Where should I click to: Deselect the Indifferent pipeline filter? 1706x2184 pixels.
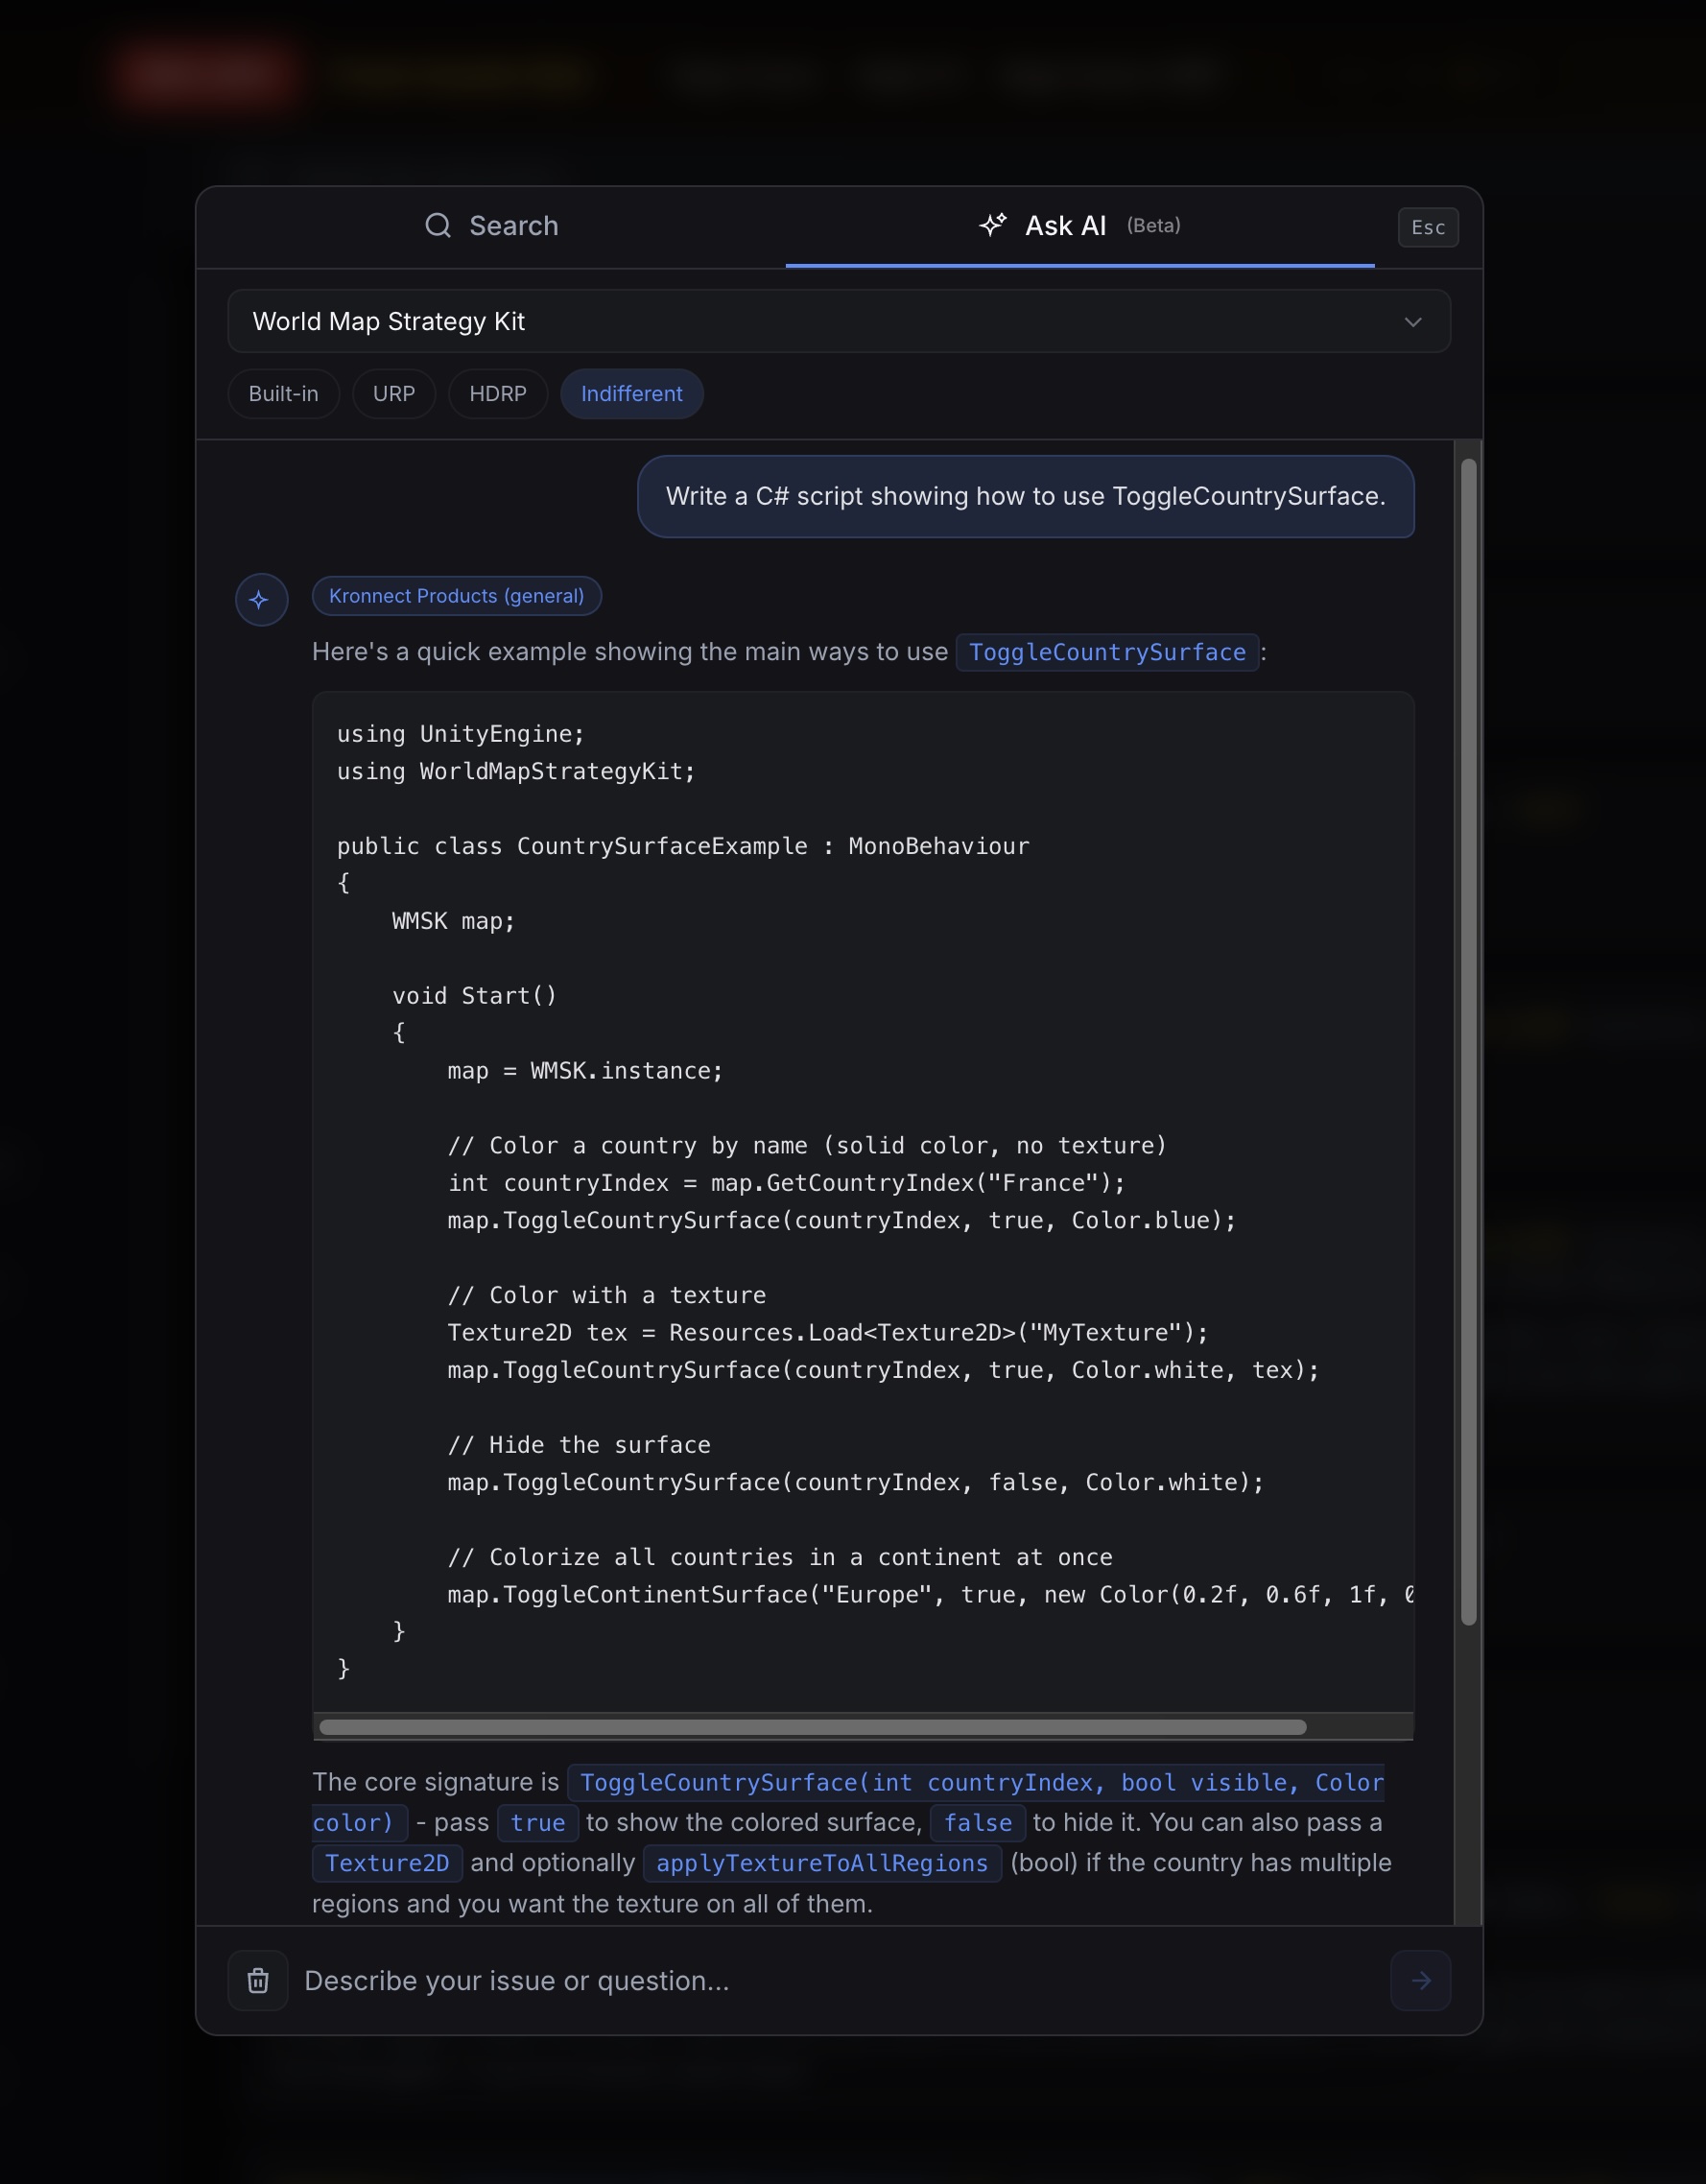click(631, 393)
